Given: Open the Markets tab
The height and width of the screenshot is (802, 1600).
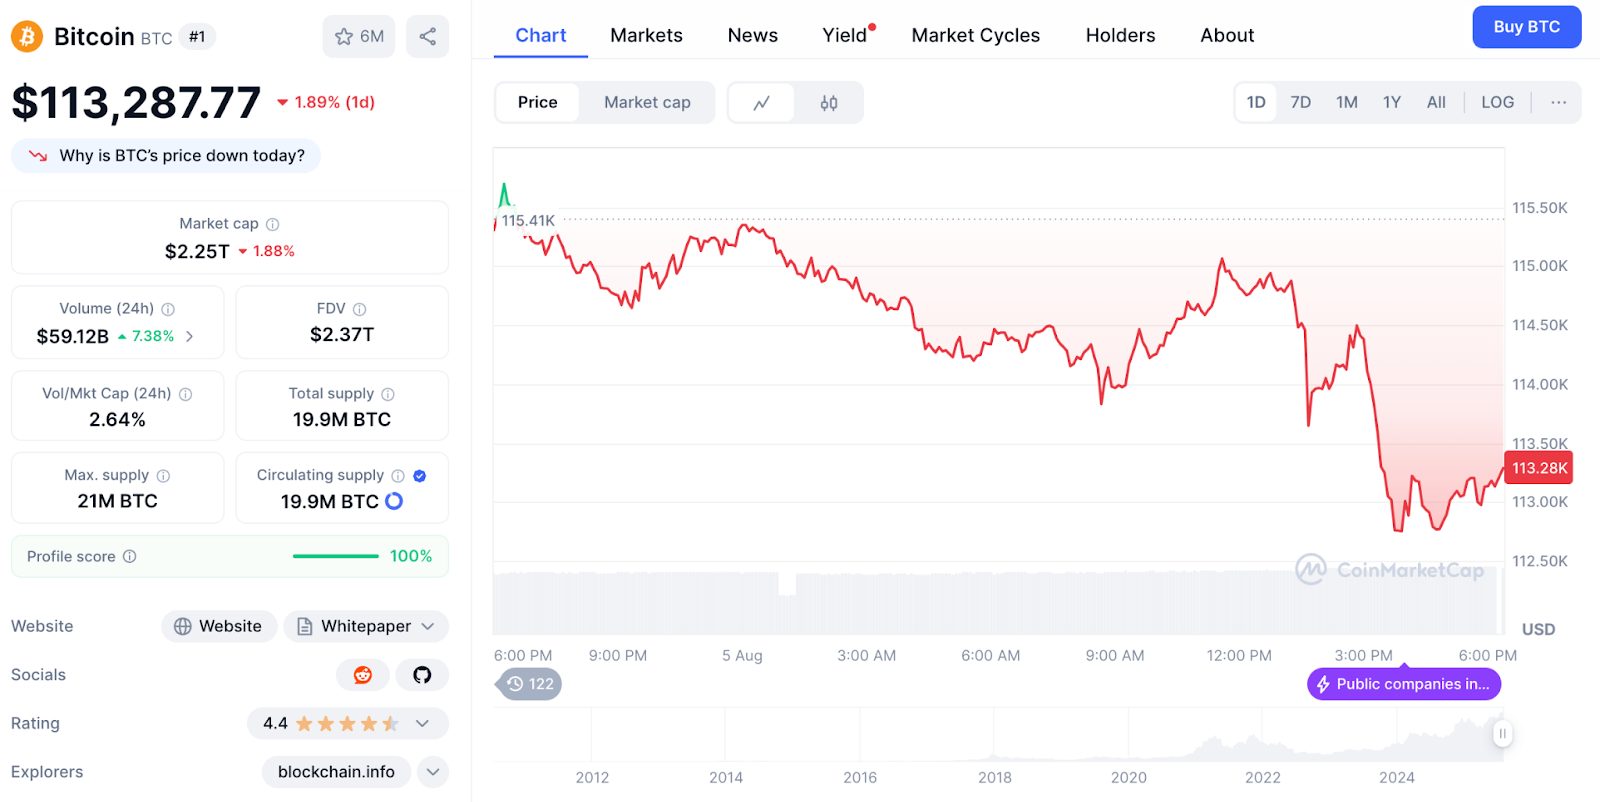Looking at the screenshot, I should click(646, 35).
